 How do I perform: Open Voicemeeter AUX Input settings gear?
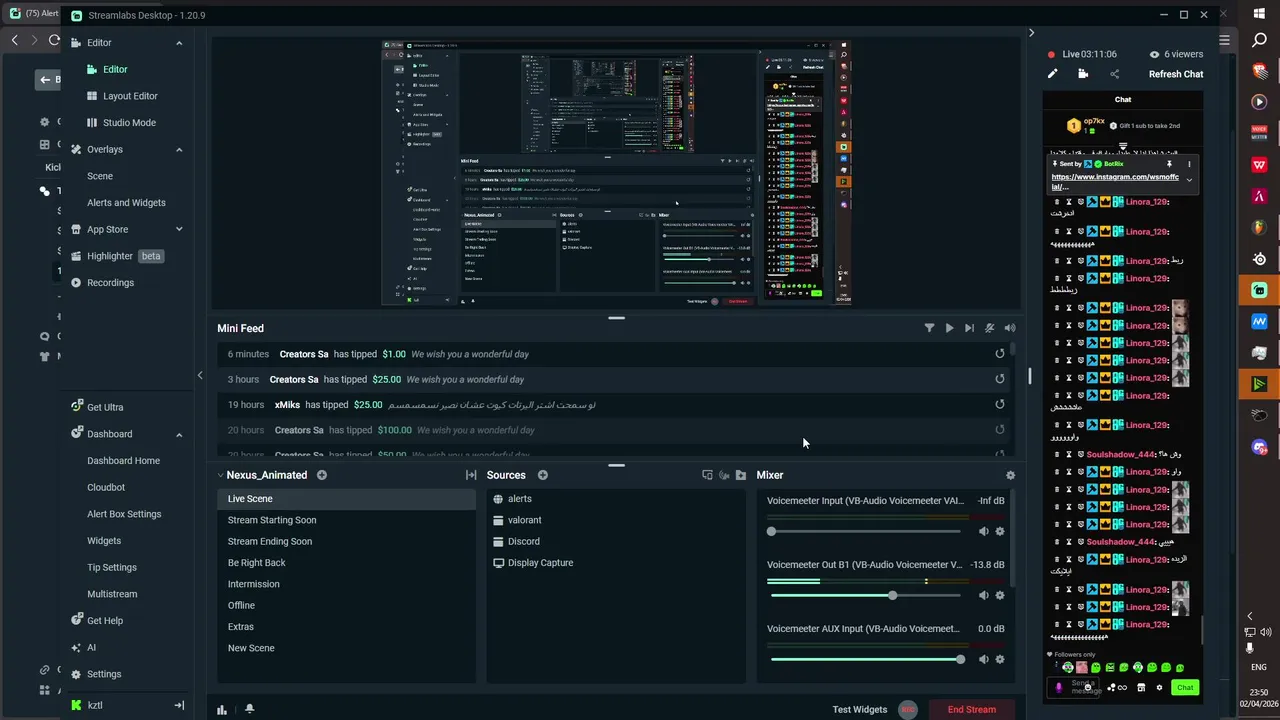[x=1000, y=660]
